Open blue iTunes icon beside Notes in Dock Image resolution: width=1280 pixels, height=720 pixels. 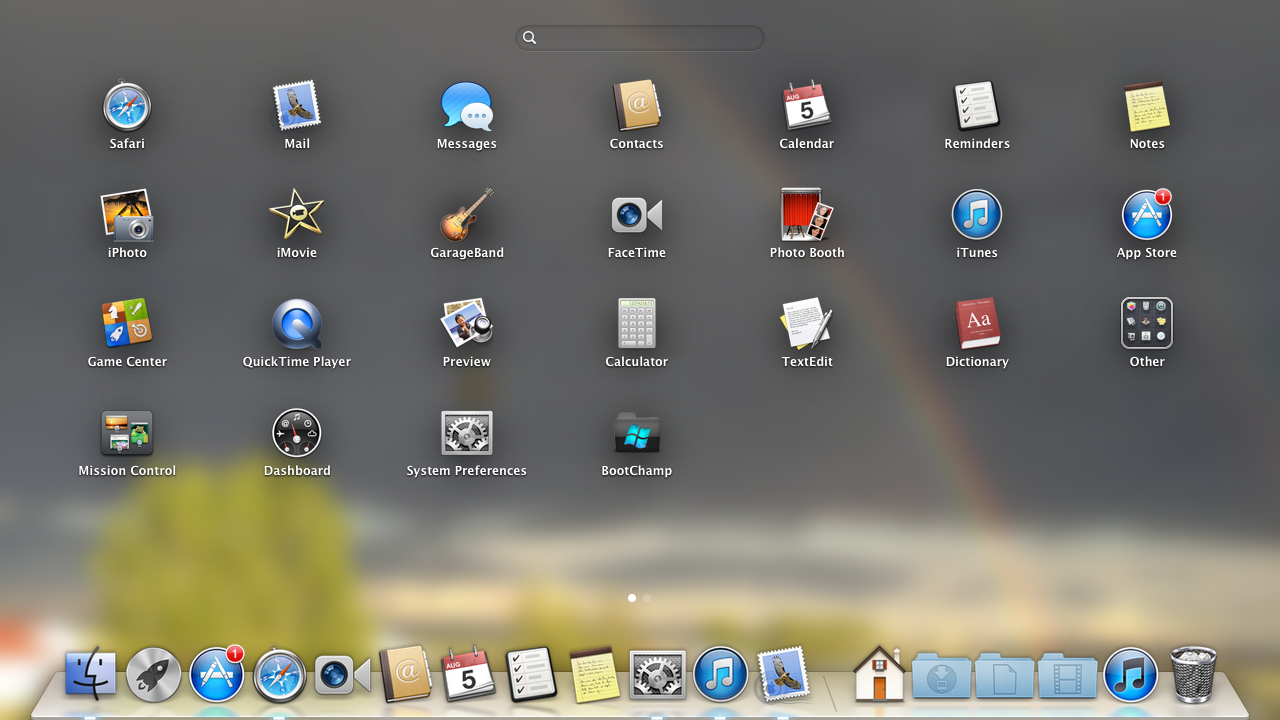tap(720, 674)
